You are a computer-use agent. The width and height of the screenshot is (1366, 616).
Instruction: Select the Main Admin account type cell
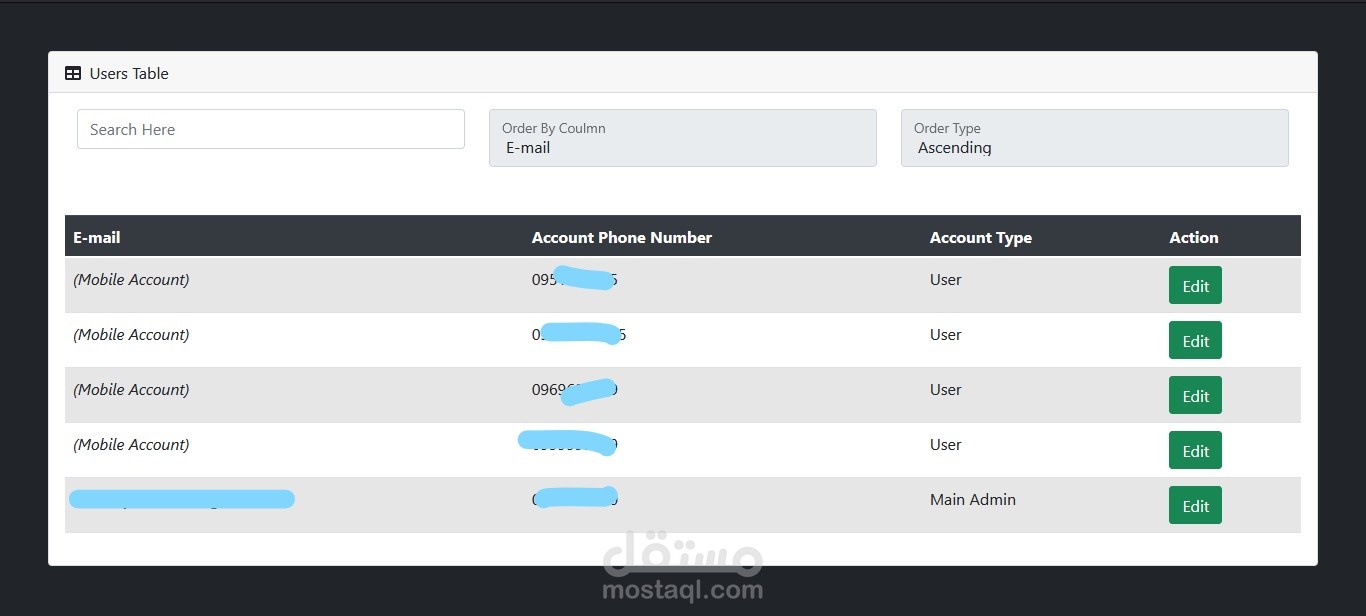(972, 500)
